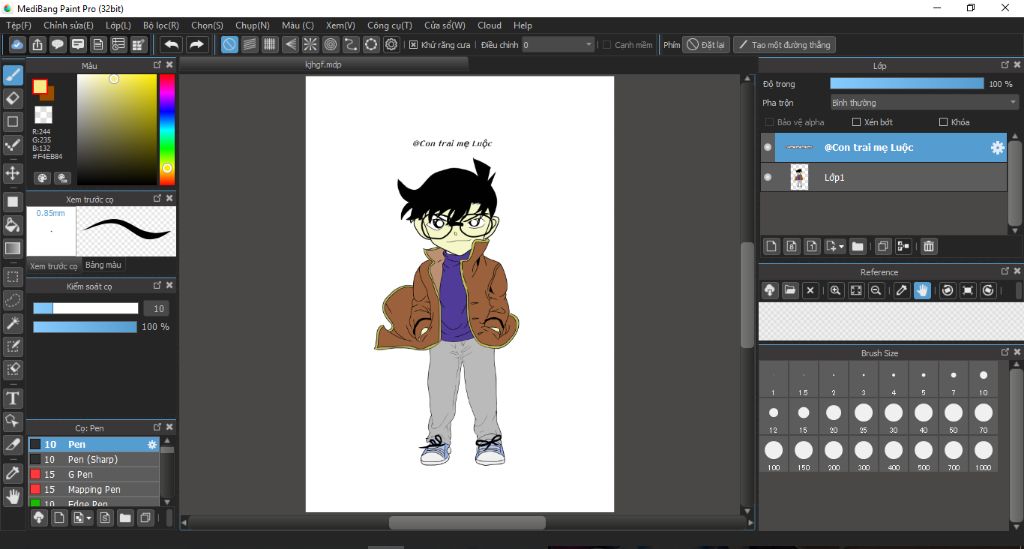Viewport: 1024px width, 549px height.
Task: Open Chỉnh sửa(E) menu
Action: [69, 25]
